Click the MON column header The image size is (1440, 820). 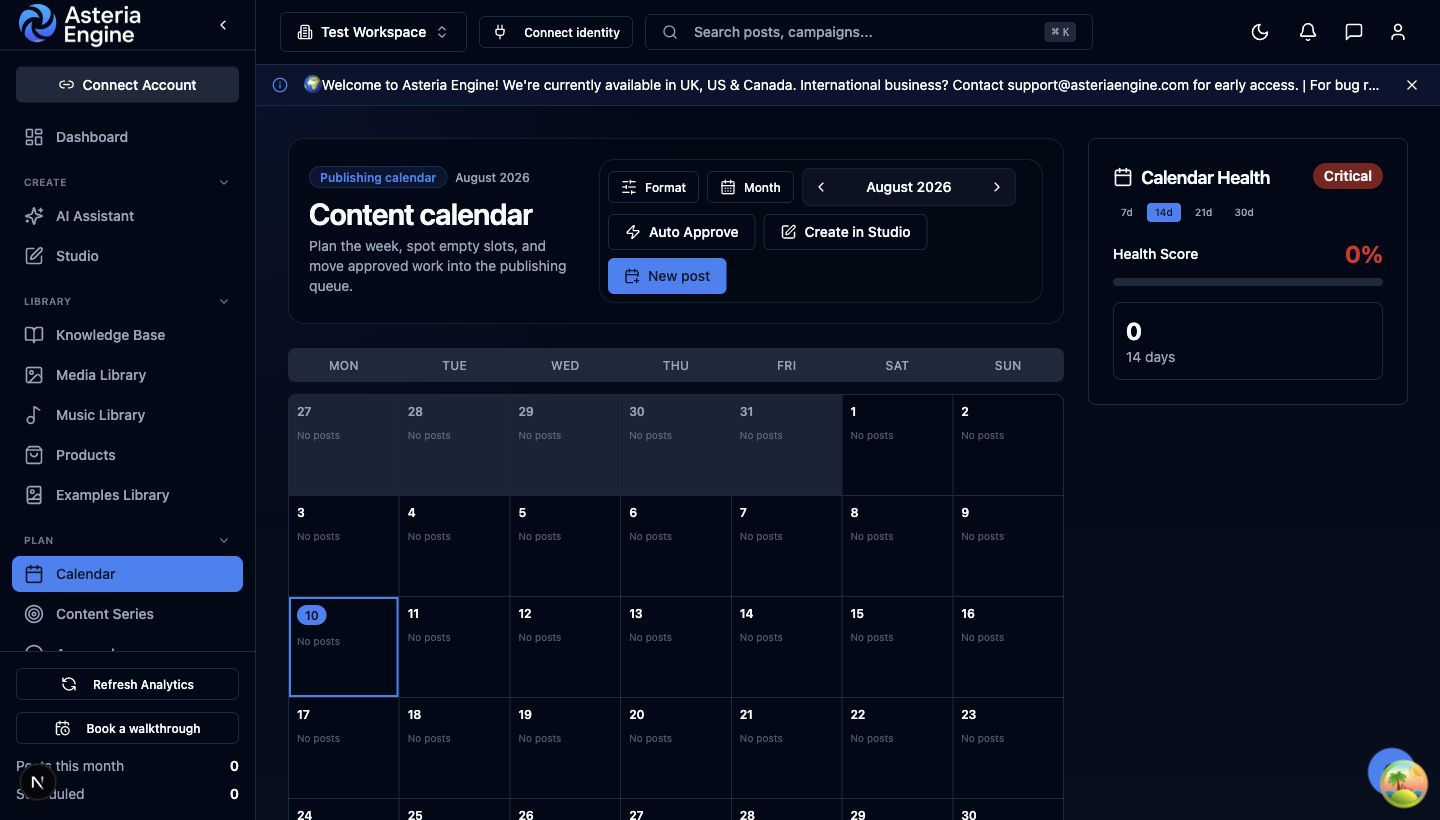point(343,365)
